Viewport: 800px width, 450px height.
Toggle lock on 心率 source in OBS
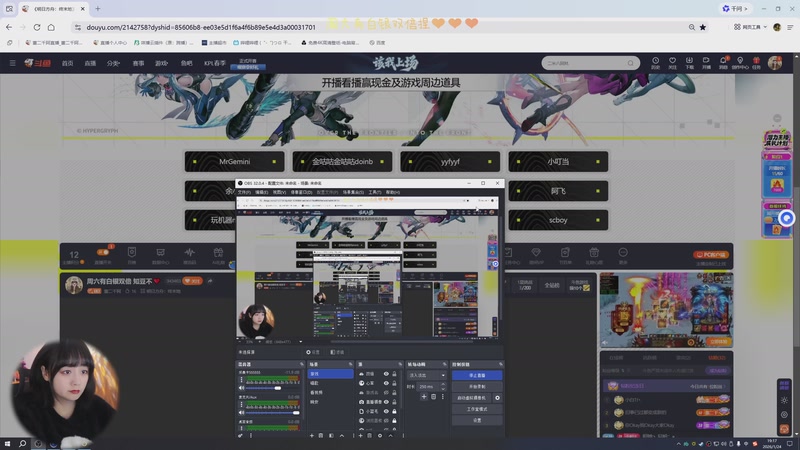coord(394,383)
